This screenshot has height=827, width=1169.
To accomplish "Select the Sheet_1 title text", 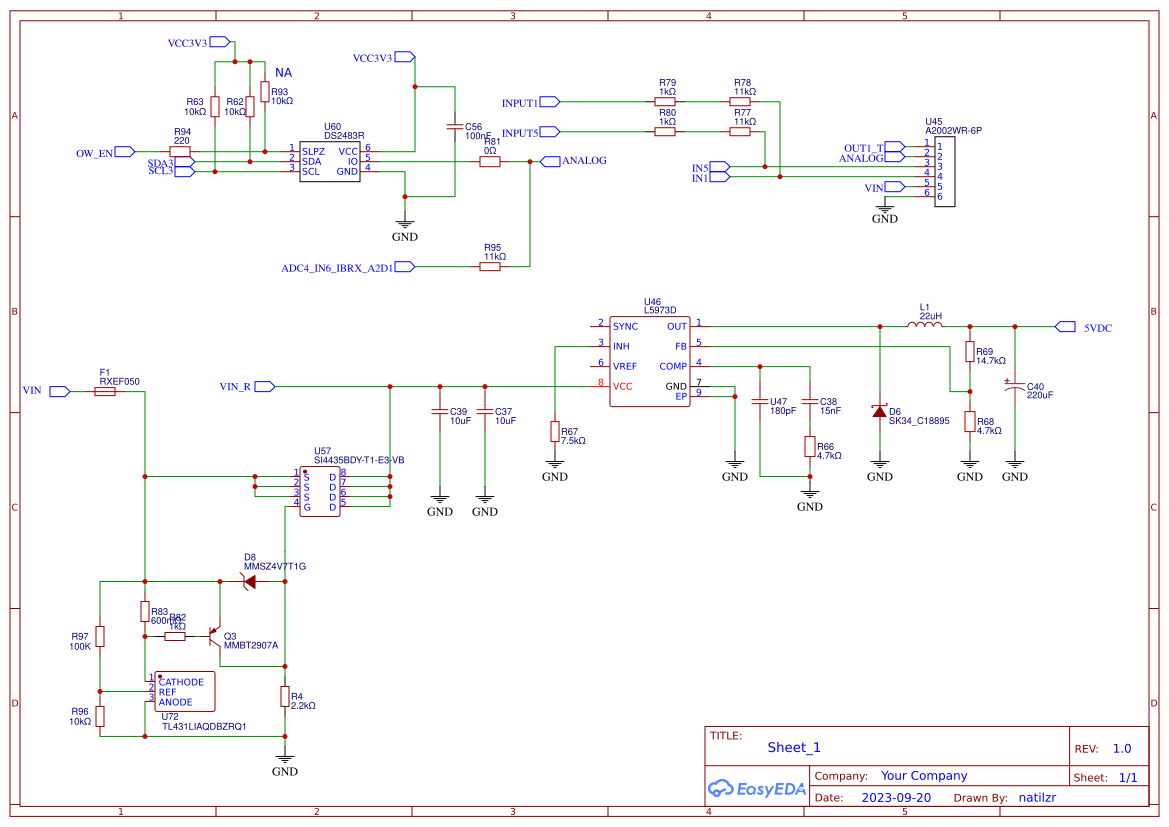I will (x=794, y=747).
